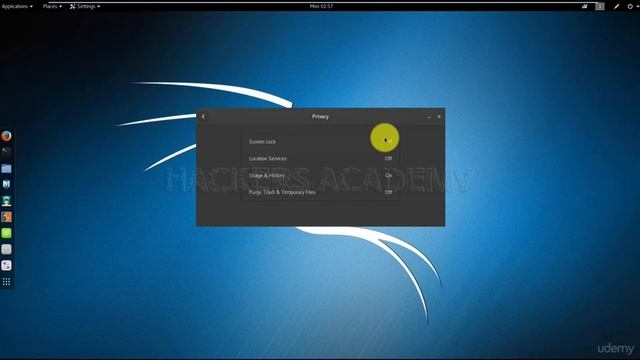Open Purge Trash & Temporary Files row

(x=320, y=192)
